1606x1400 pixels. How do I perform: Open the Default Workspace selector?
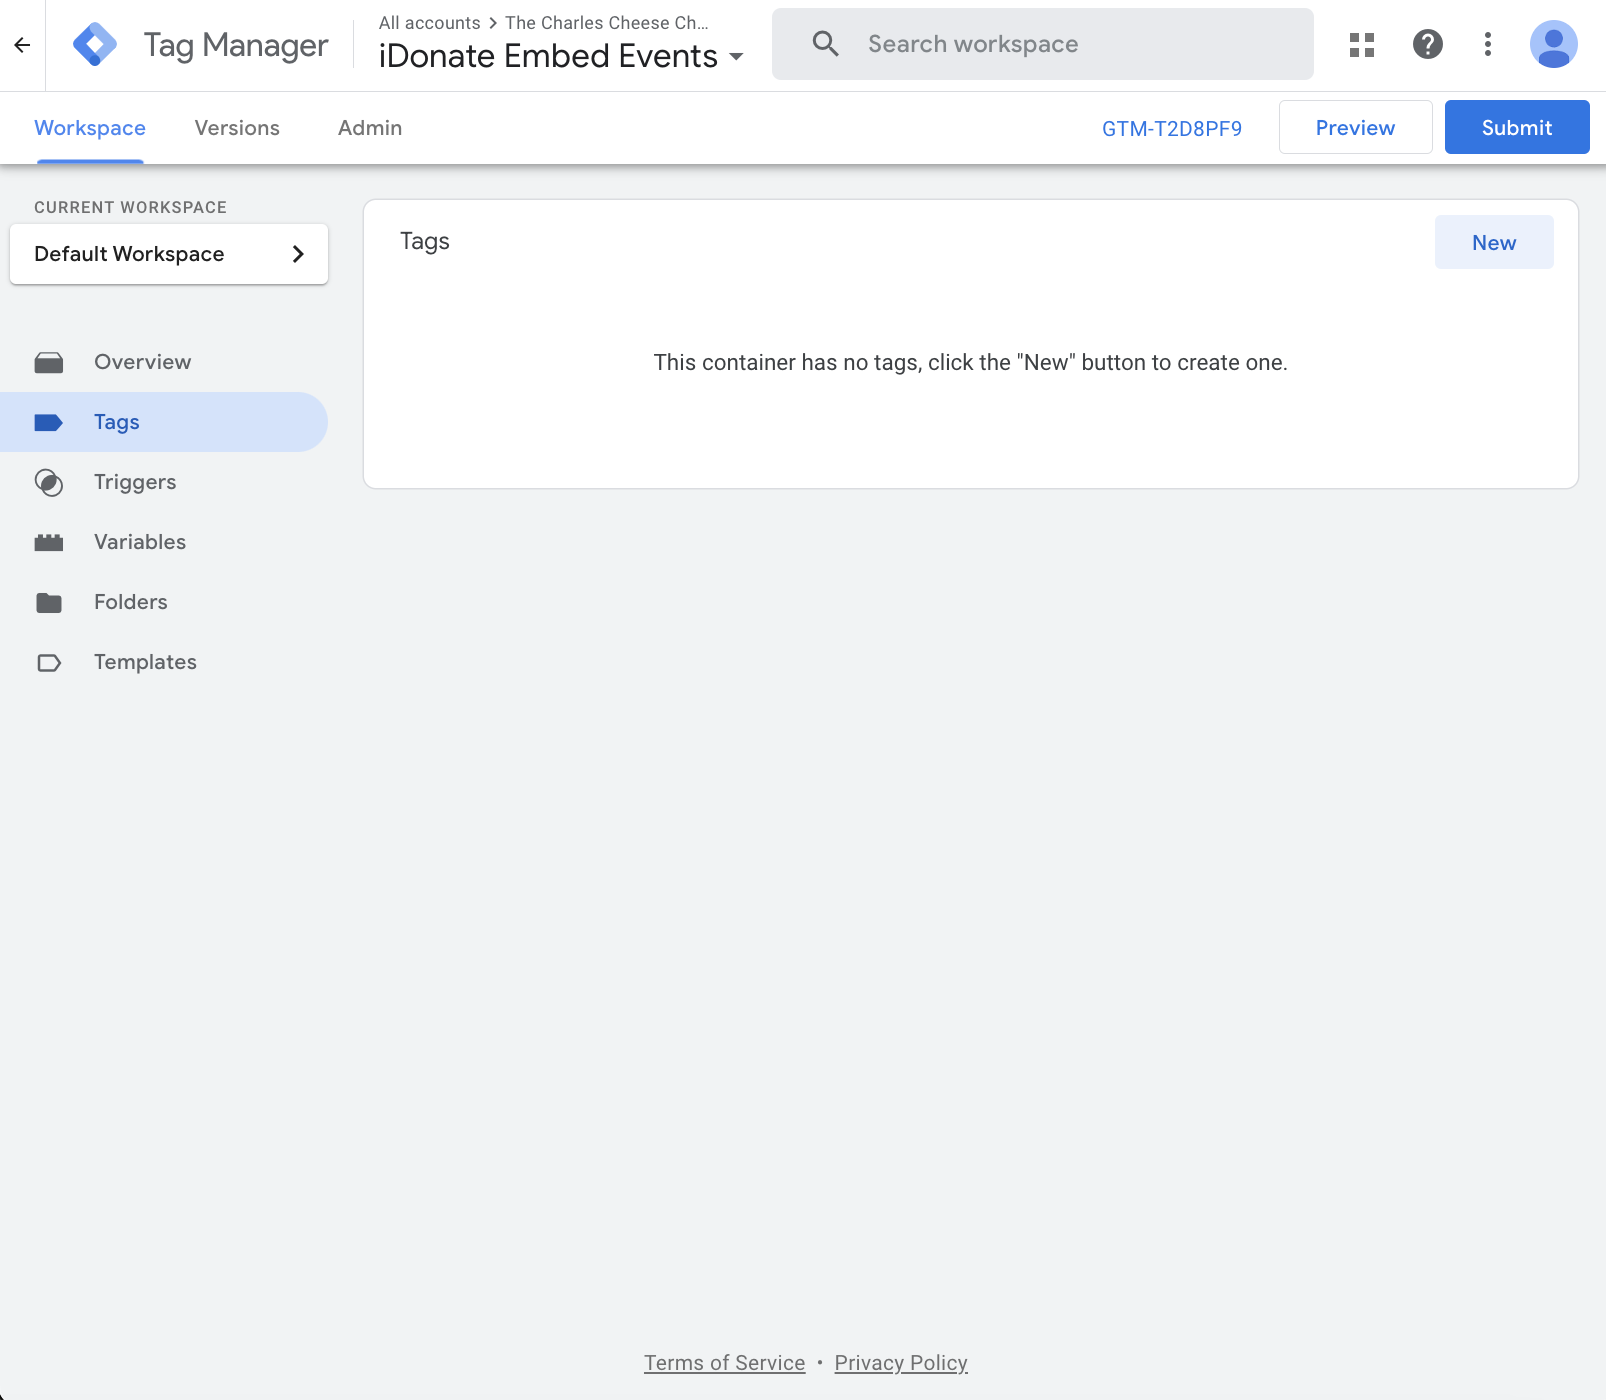[x=169, y=254]
